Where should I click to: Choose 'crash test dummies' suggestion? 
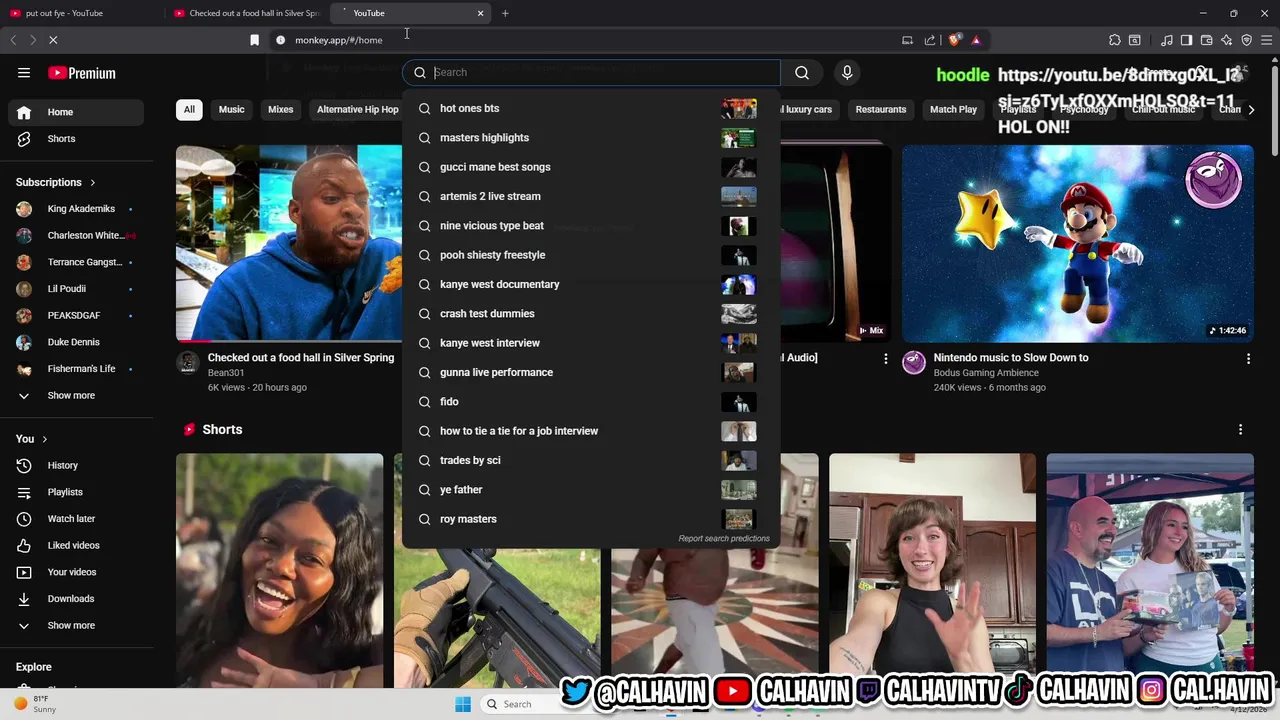pyautogui.click(x=590, y=314)
